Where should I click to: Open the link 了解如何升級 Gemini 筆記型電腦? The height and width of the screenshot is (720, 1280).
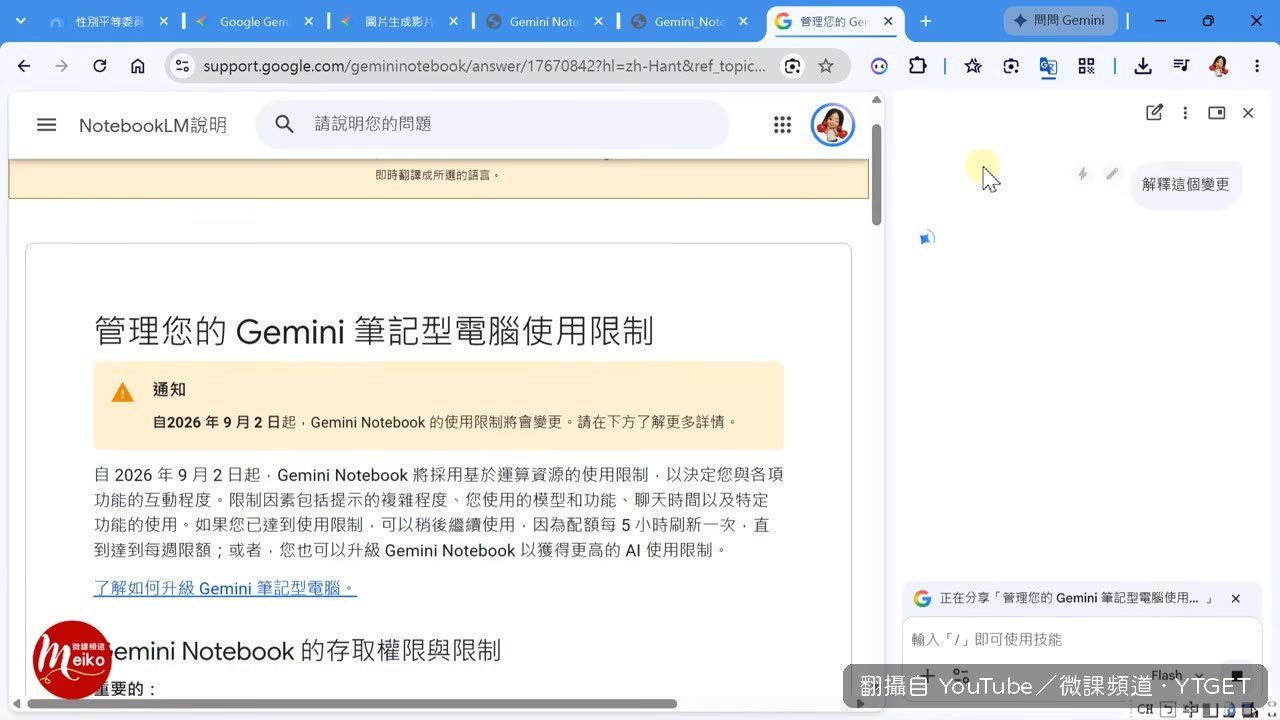tap(225, 588)
